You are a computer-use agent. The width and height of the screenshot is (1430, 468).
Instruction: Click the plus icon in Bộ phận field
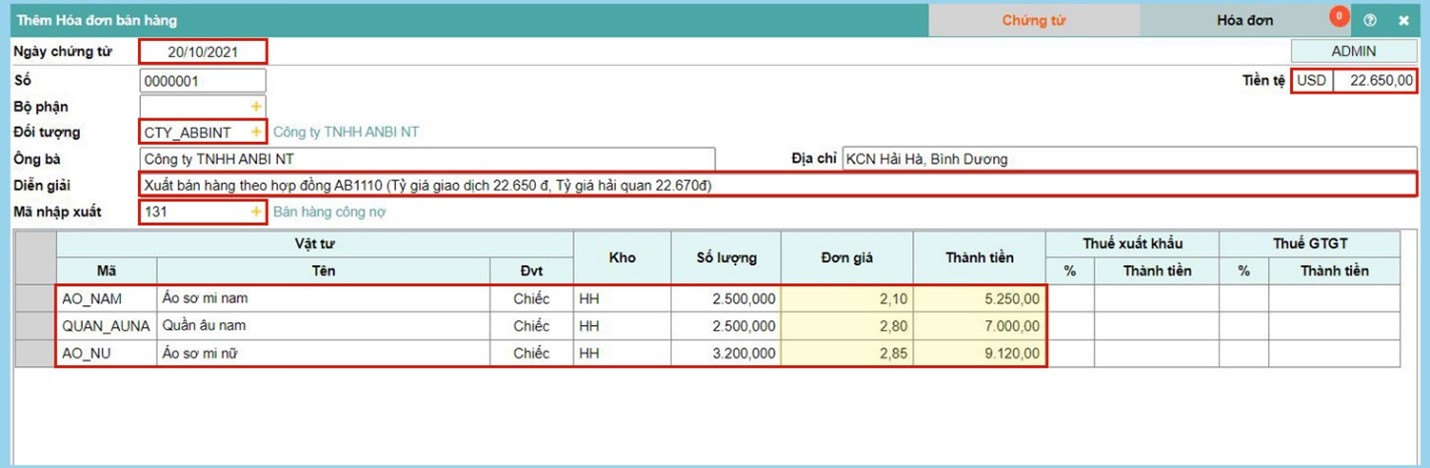click(255, 106)
